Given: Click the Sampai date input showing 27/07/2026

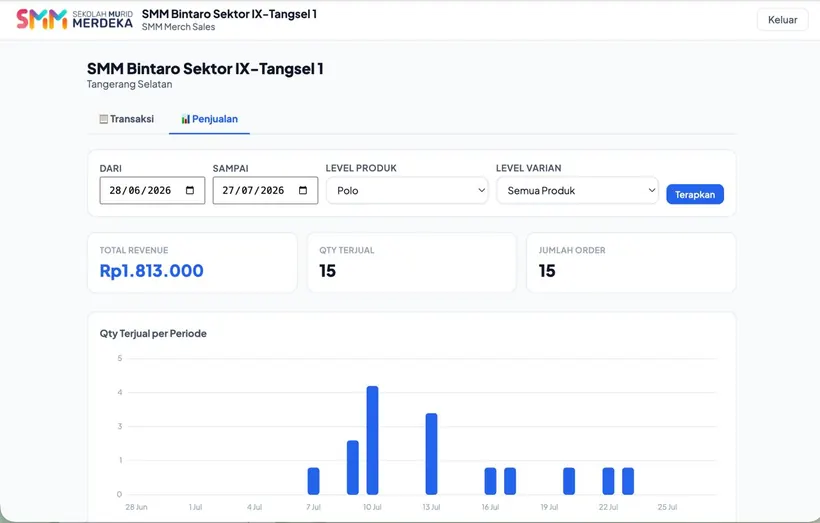Looking at the screenshot, I should (265, 190).
